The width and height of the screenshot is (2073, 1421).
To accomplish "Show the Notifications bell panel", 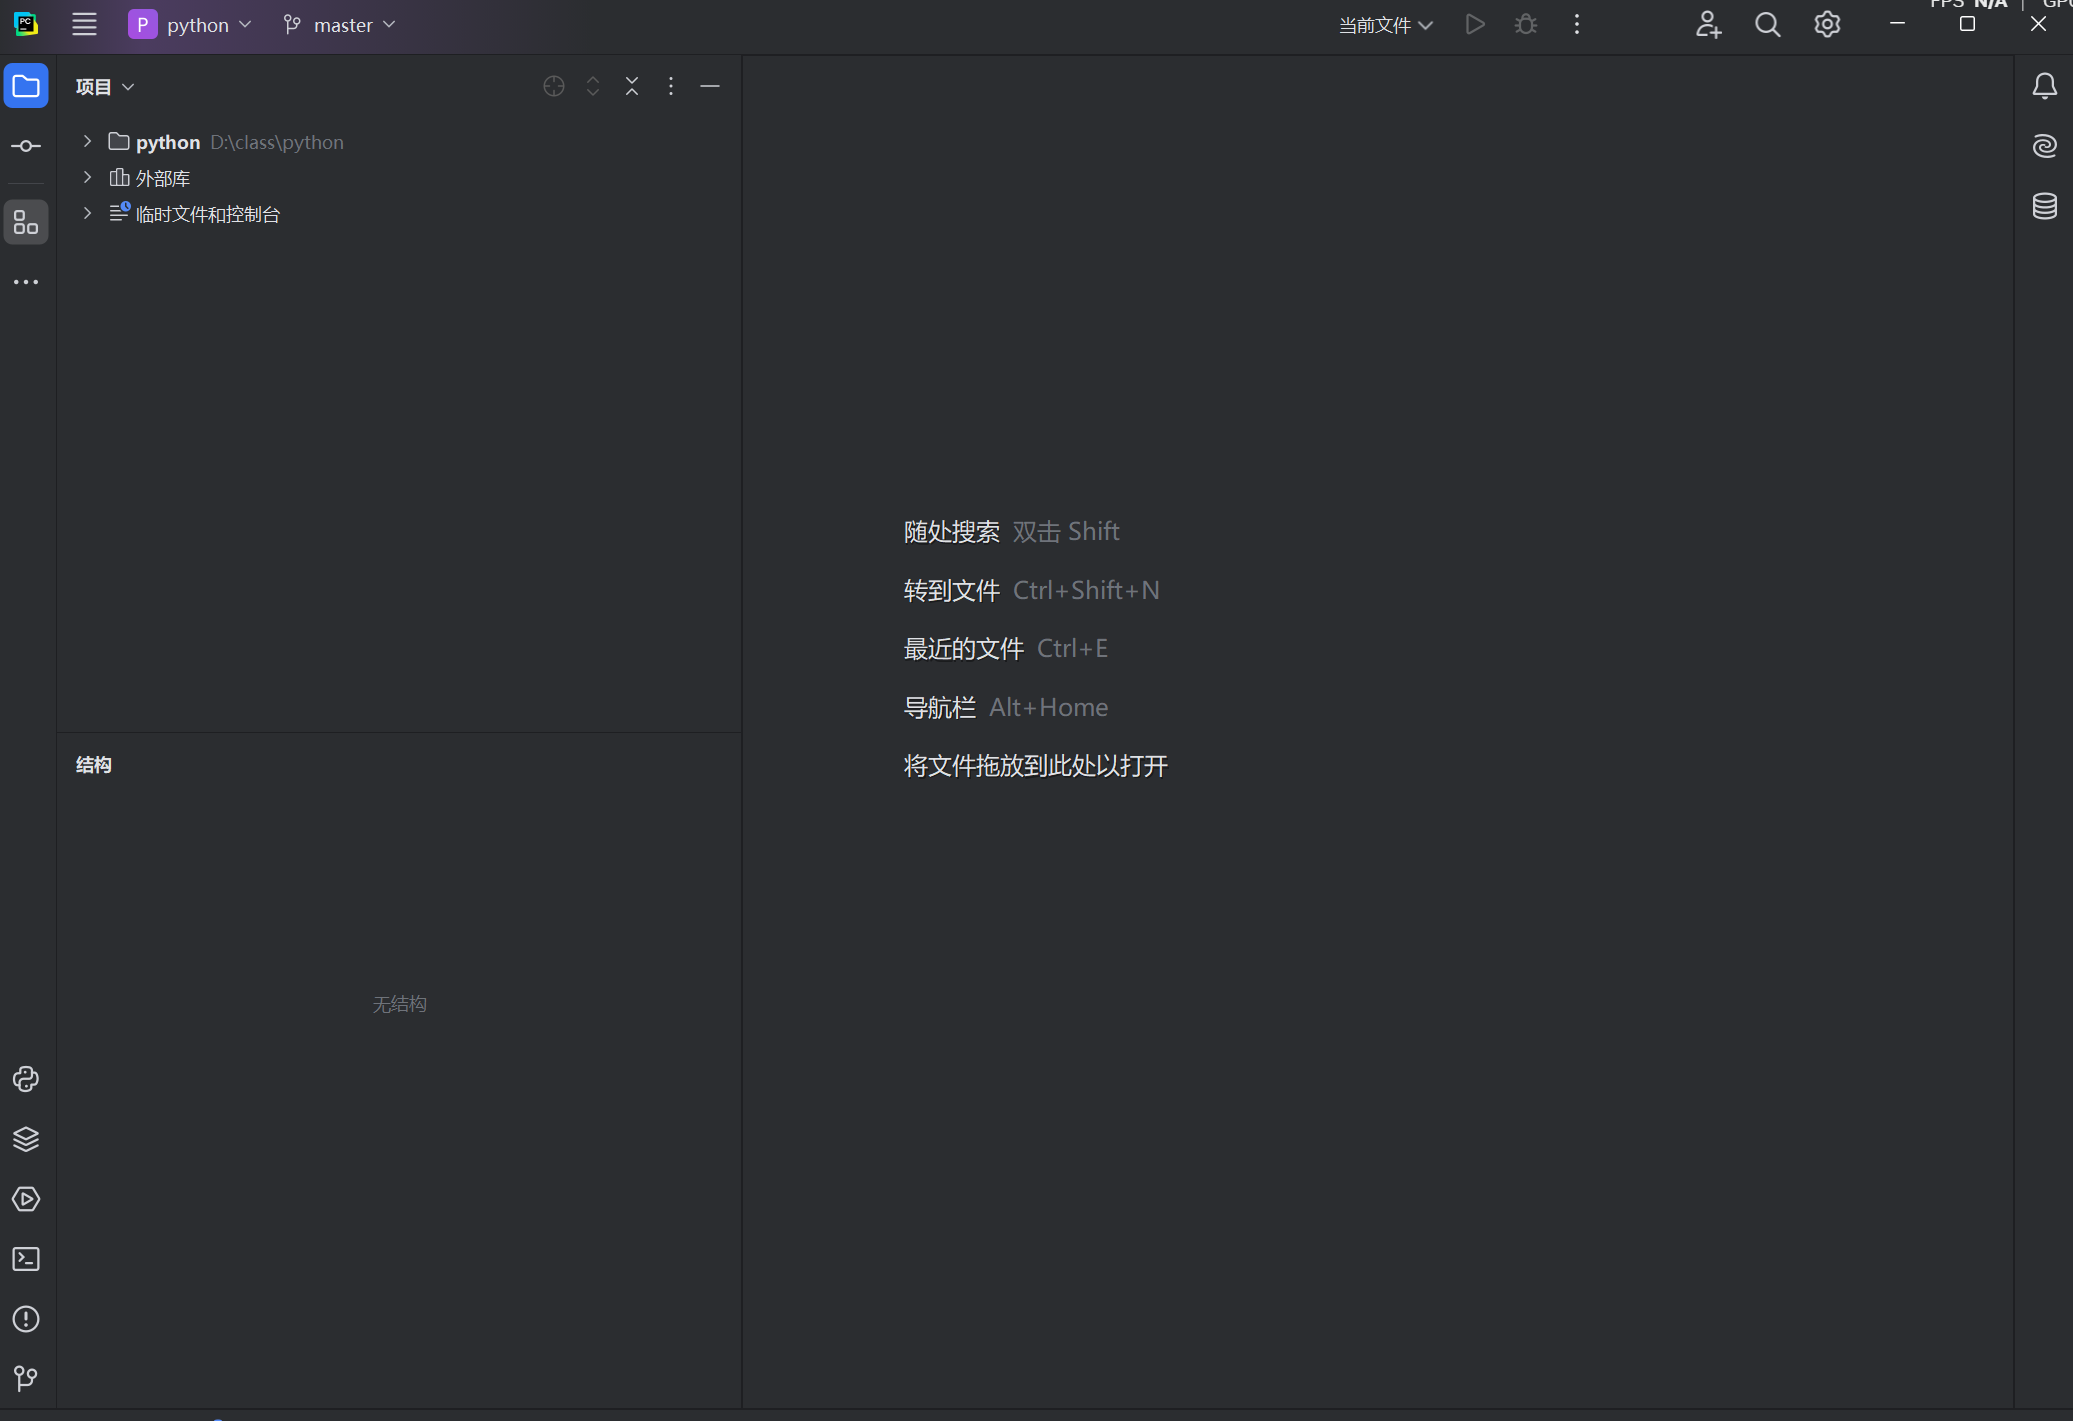I will 2044,86.
